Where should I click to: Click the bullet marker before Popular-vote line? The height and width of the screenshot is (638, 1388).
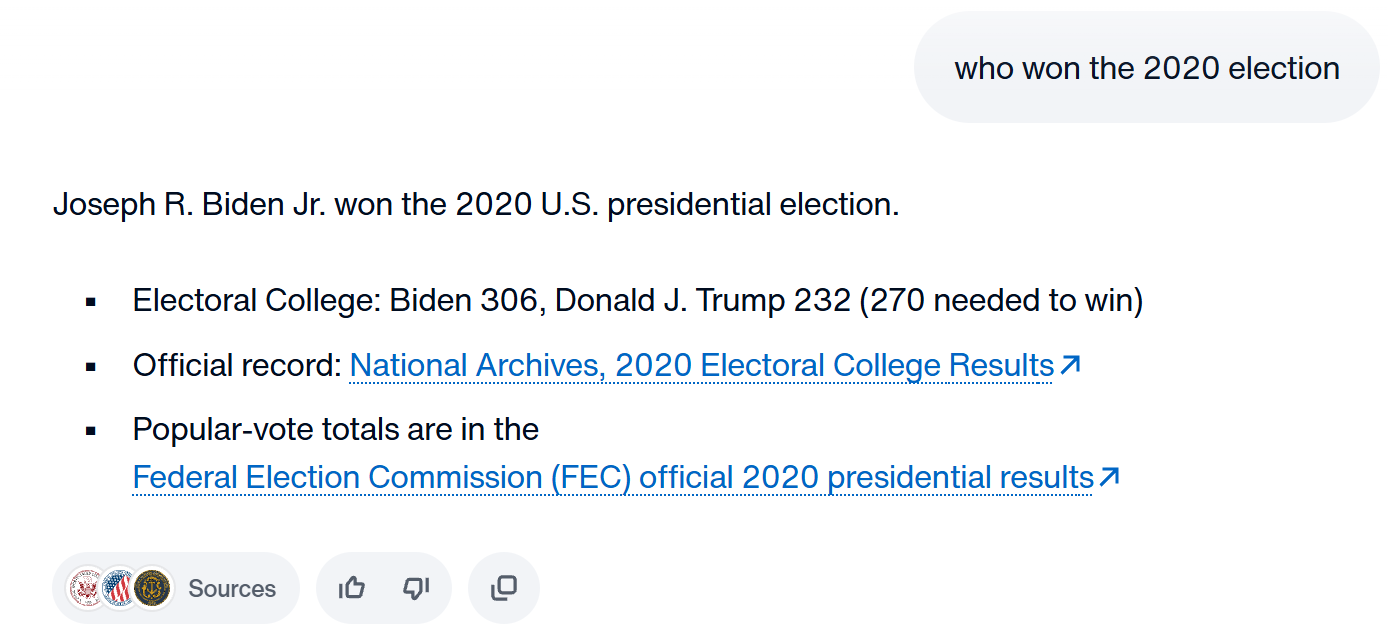[x=91, y=431]
